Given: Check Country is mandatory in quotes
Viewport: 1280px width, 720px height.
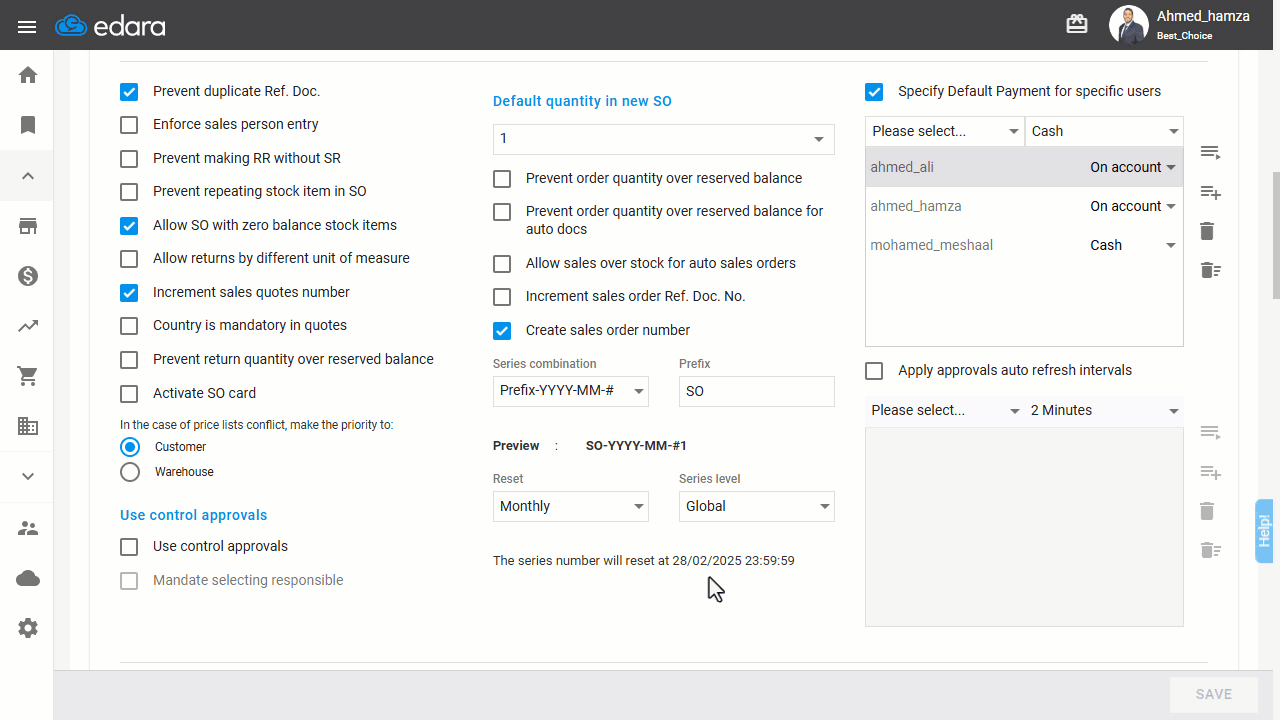Looking at the screenshot, I should tap(129, 326).
